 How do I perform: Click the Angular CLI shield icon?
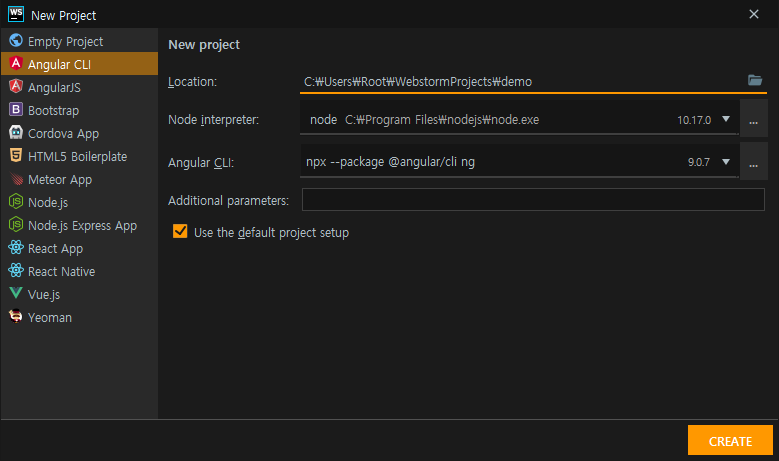coord(16,64)
